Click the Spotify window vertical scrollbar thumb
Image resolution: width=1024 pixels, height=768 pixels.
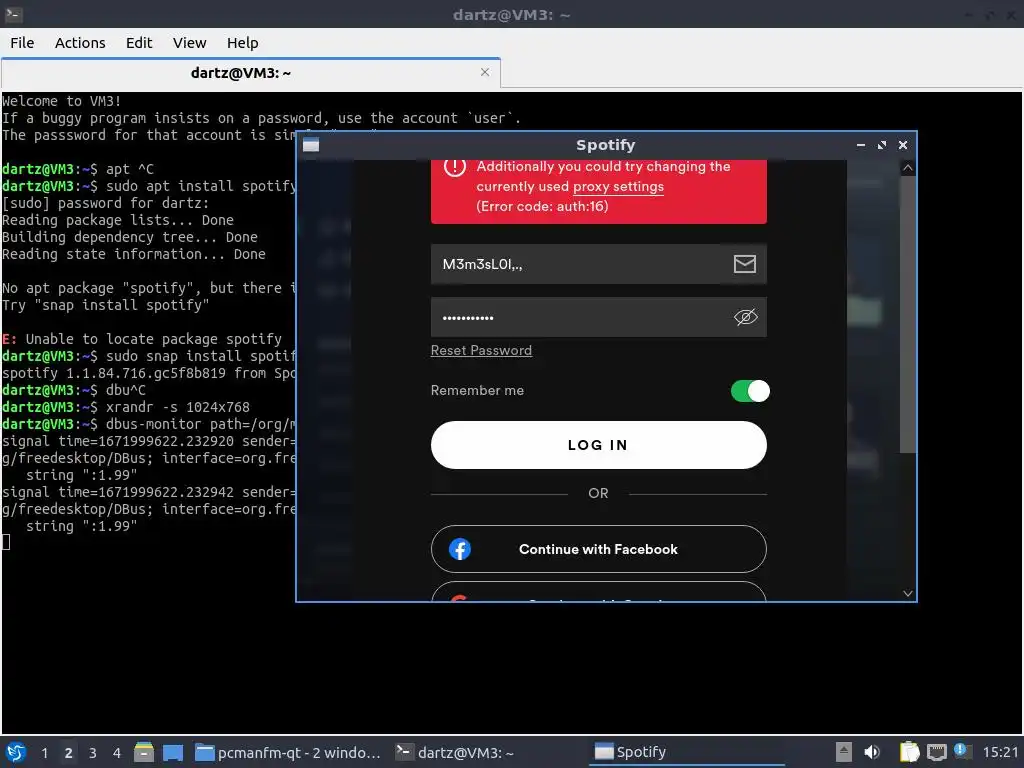click(x=908, y=314)
